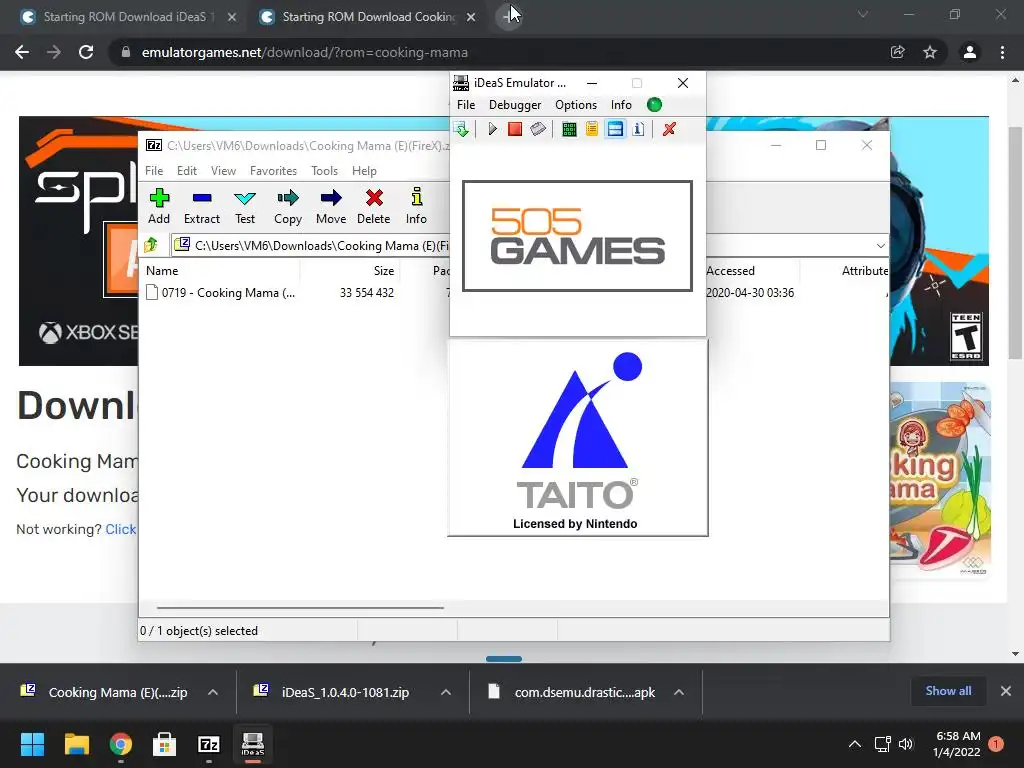Click Show all downloads

[x=948, y=691]
